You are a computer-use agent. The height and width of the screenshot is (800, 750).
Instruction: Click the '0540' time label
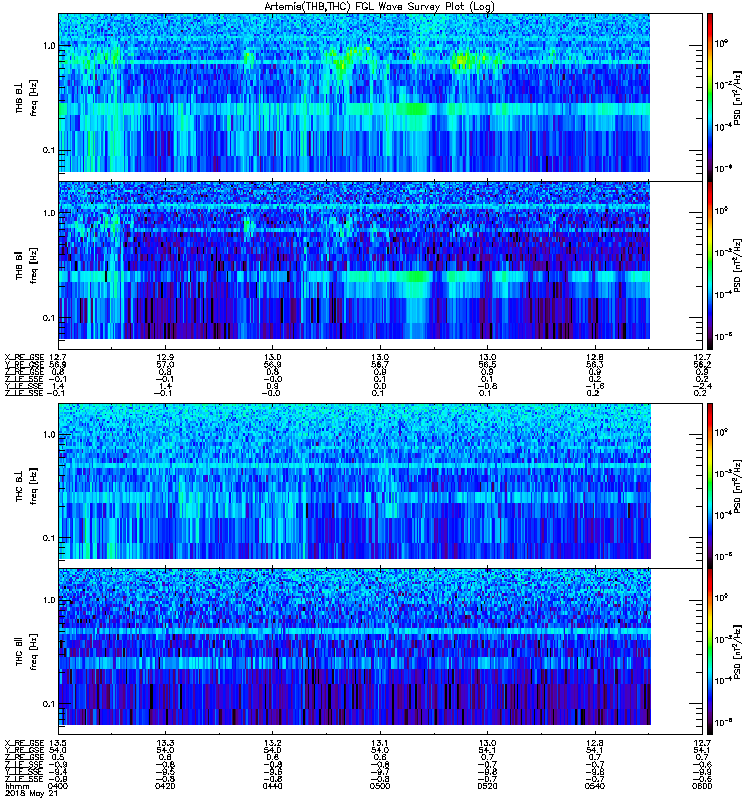pos(595,786)
